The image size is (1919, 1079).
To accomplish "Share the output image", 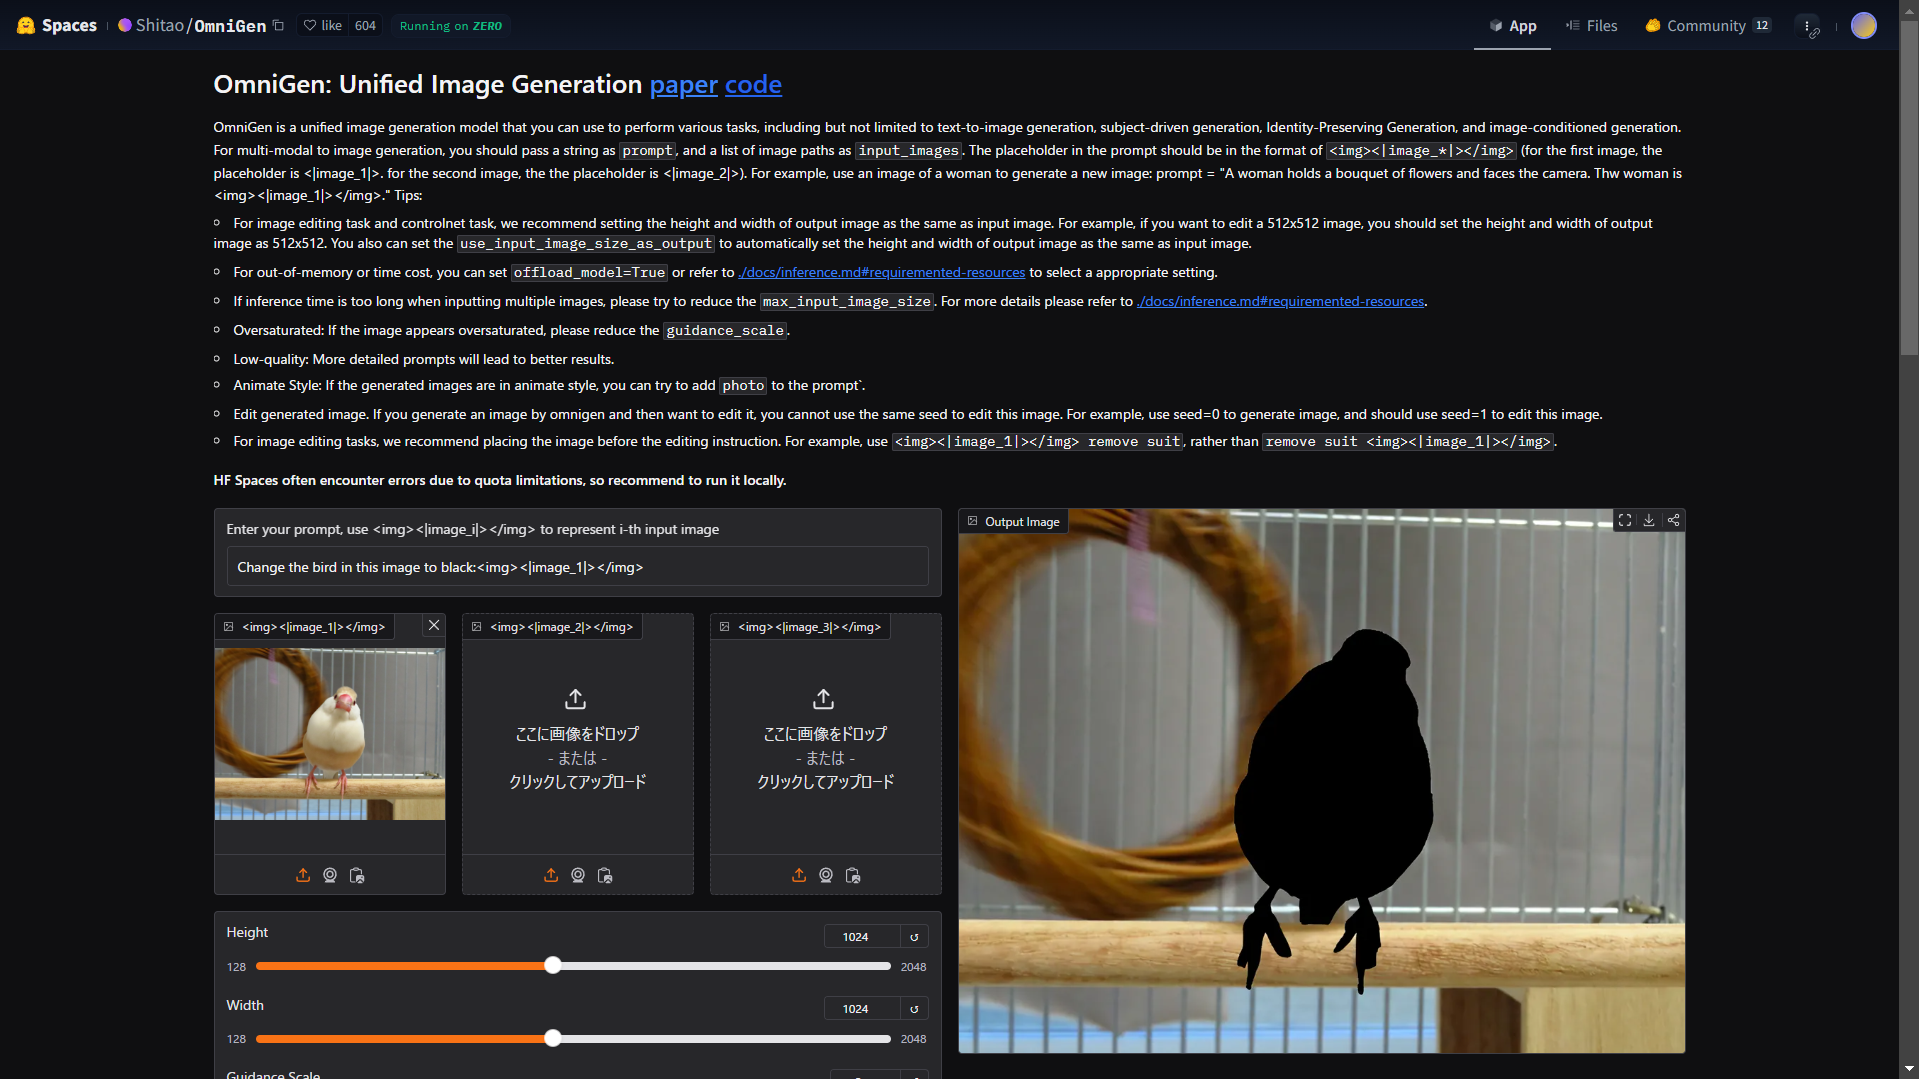I will (x=1673, y=521).
